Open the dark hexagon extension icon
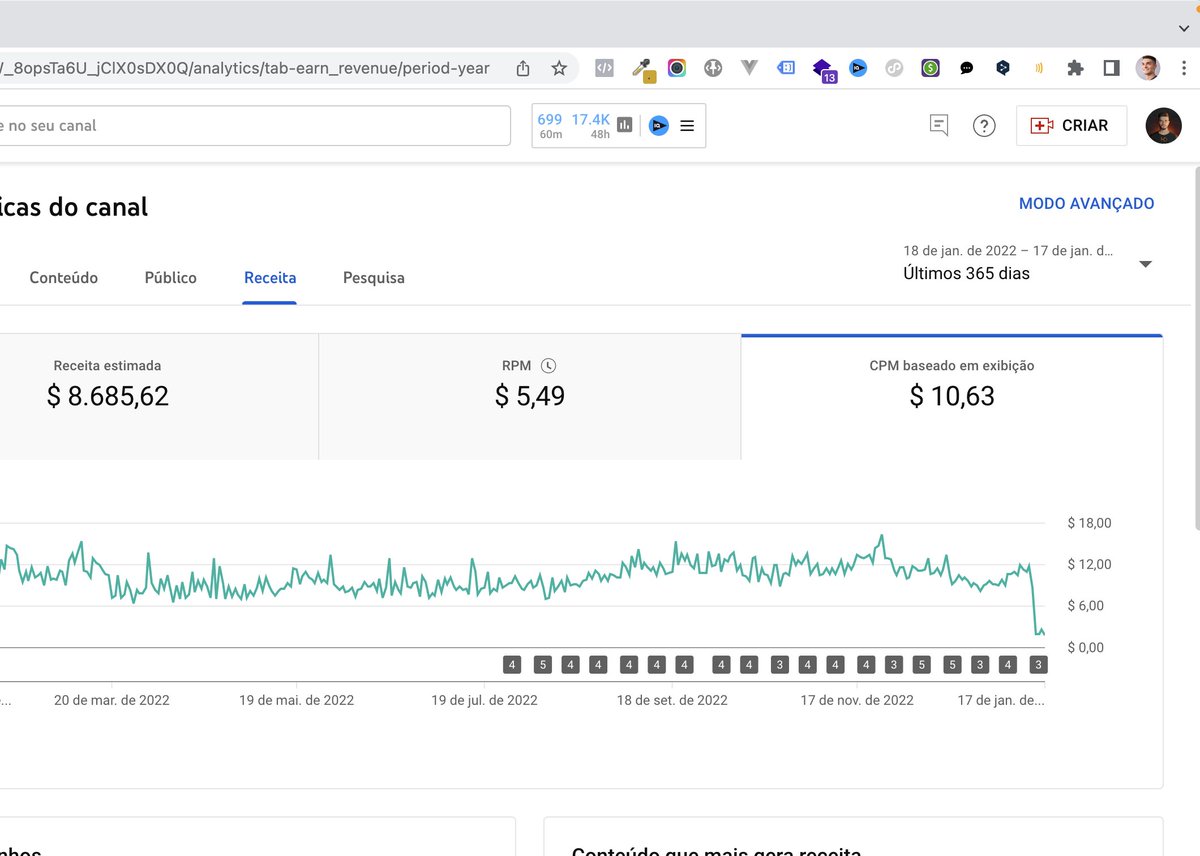Image resolution: width=1200 pixels, height=856 pixels. pos(1003,68)
